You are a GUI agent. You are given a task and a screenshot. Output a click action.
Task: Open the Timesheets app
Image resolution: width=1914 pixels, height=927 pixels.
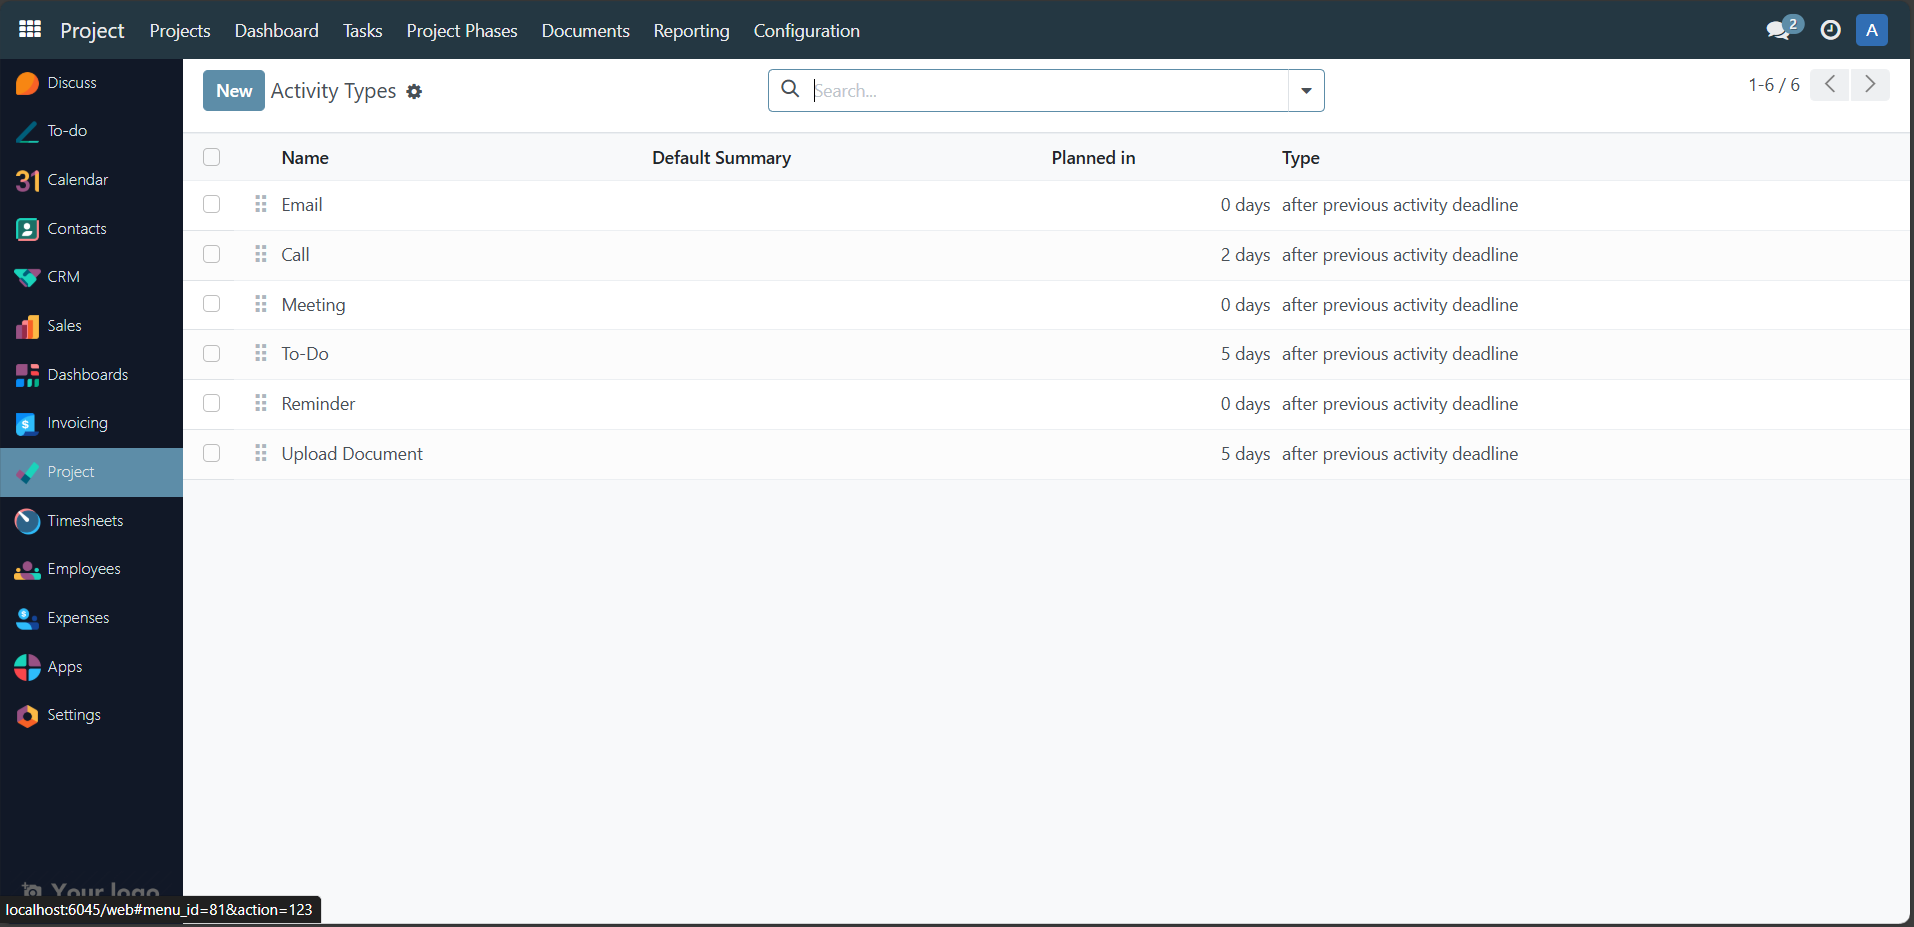[85, 520]
